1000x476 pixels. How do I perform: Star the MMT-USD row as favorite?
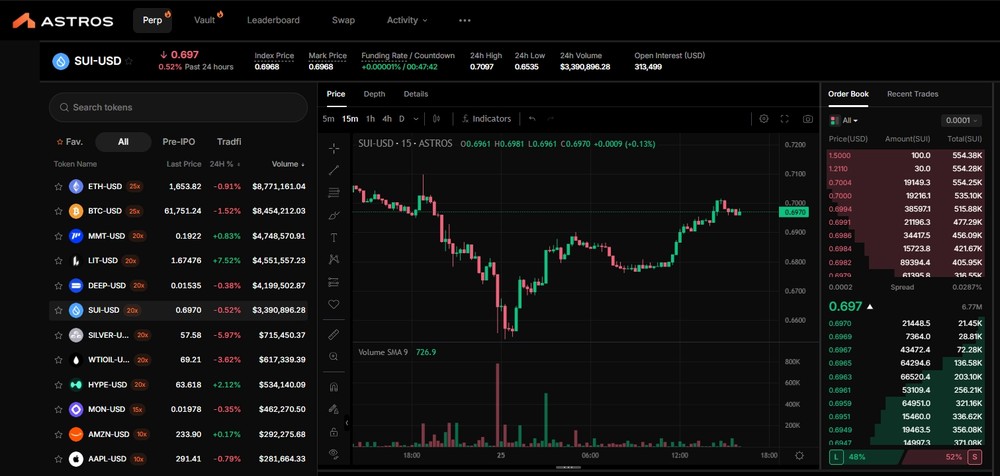point(58,236)
